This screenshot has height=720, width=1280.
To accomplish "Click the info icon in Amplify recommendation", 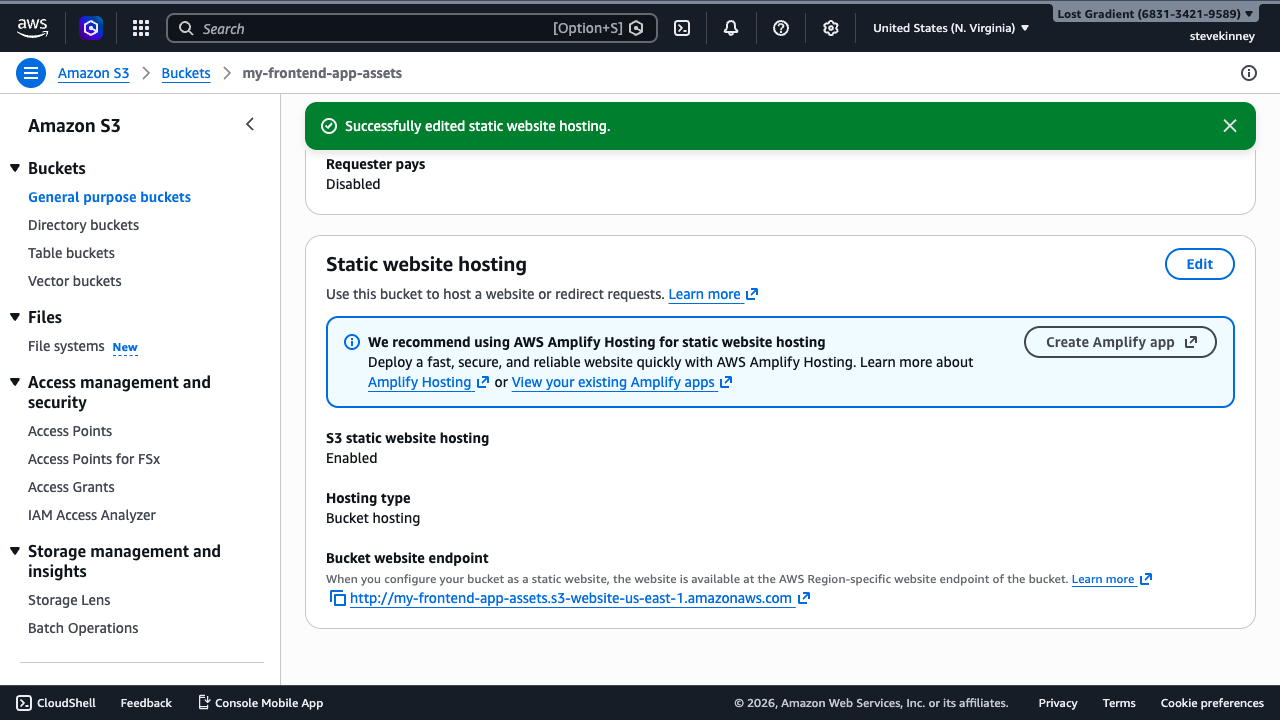I will click(352, 342).
